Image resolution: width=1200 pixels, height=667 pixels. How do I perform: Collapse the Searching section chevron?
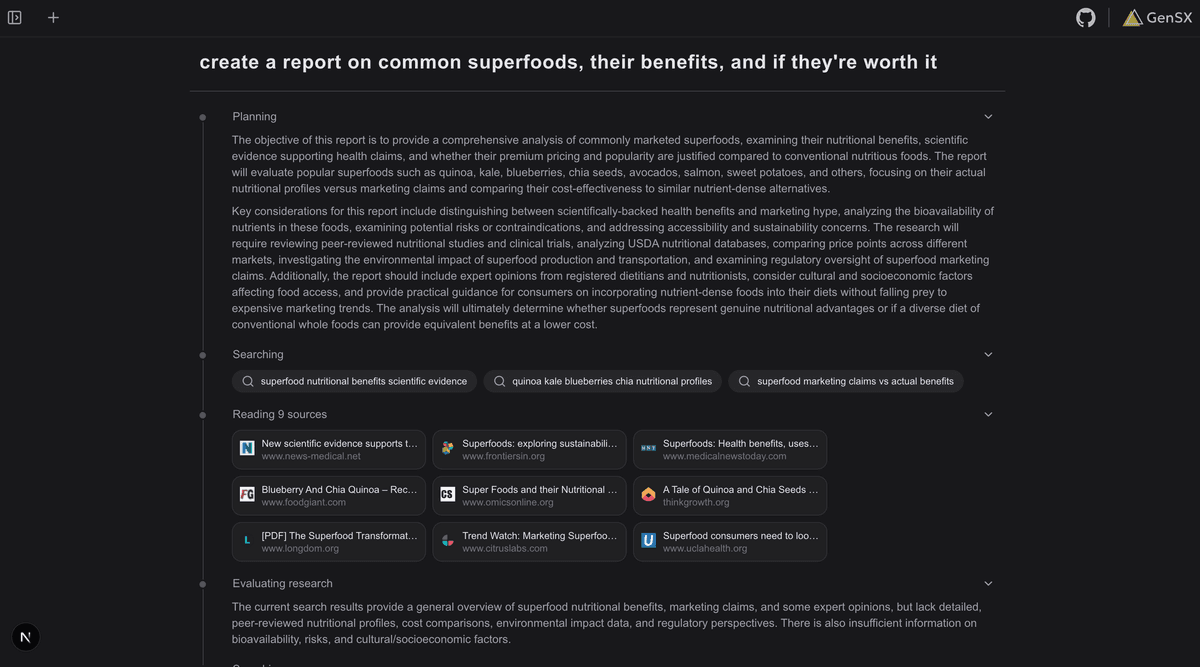pos(988,355)
